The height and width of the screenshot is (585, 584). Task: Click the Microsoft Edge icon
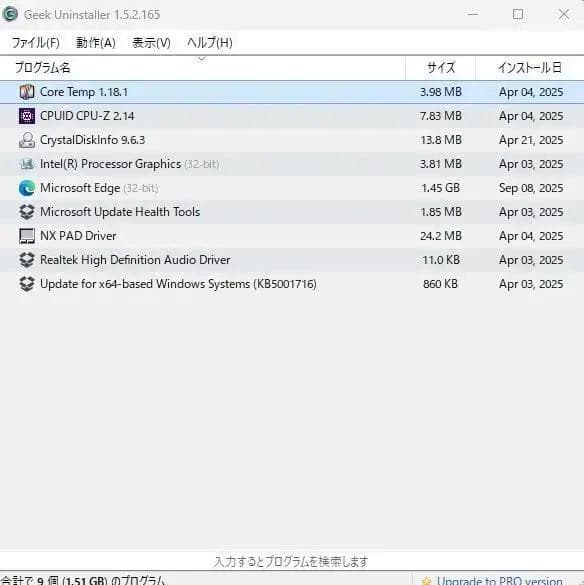[x=27, y=188]
